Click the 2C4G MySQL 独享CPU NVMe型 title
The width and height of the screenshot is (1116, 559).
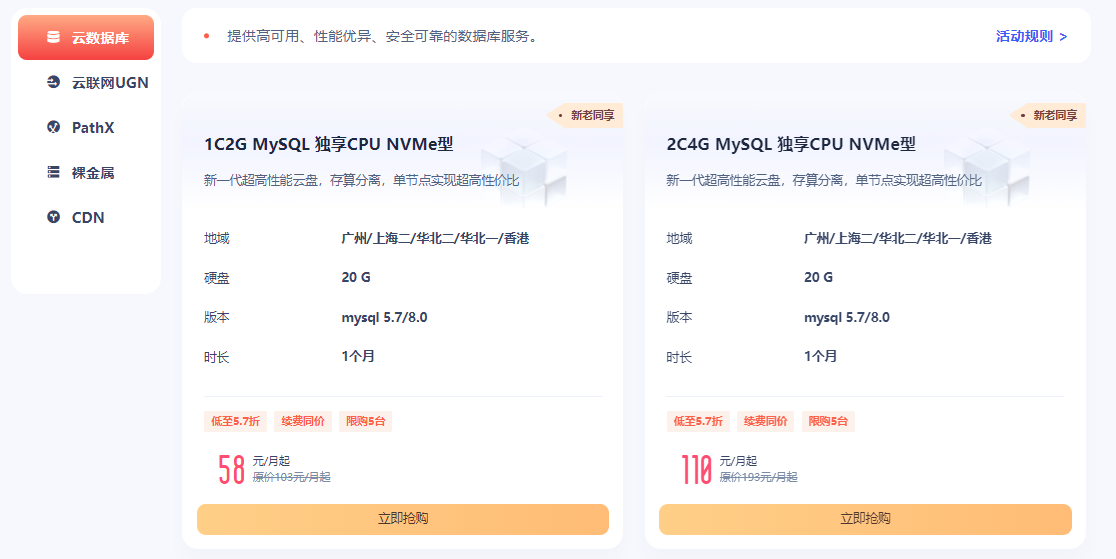tap(791, 144)
